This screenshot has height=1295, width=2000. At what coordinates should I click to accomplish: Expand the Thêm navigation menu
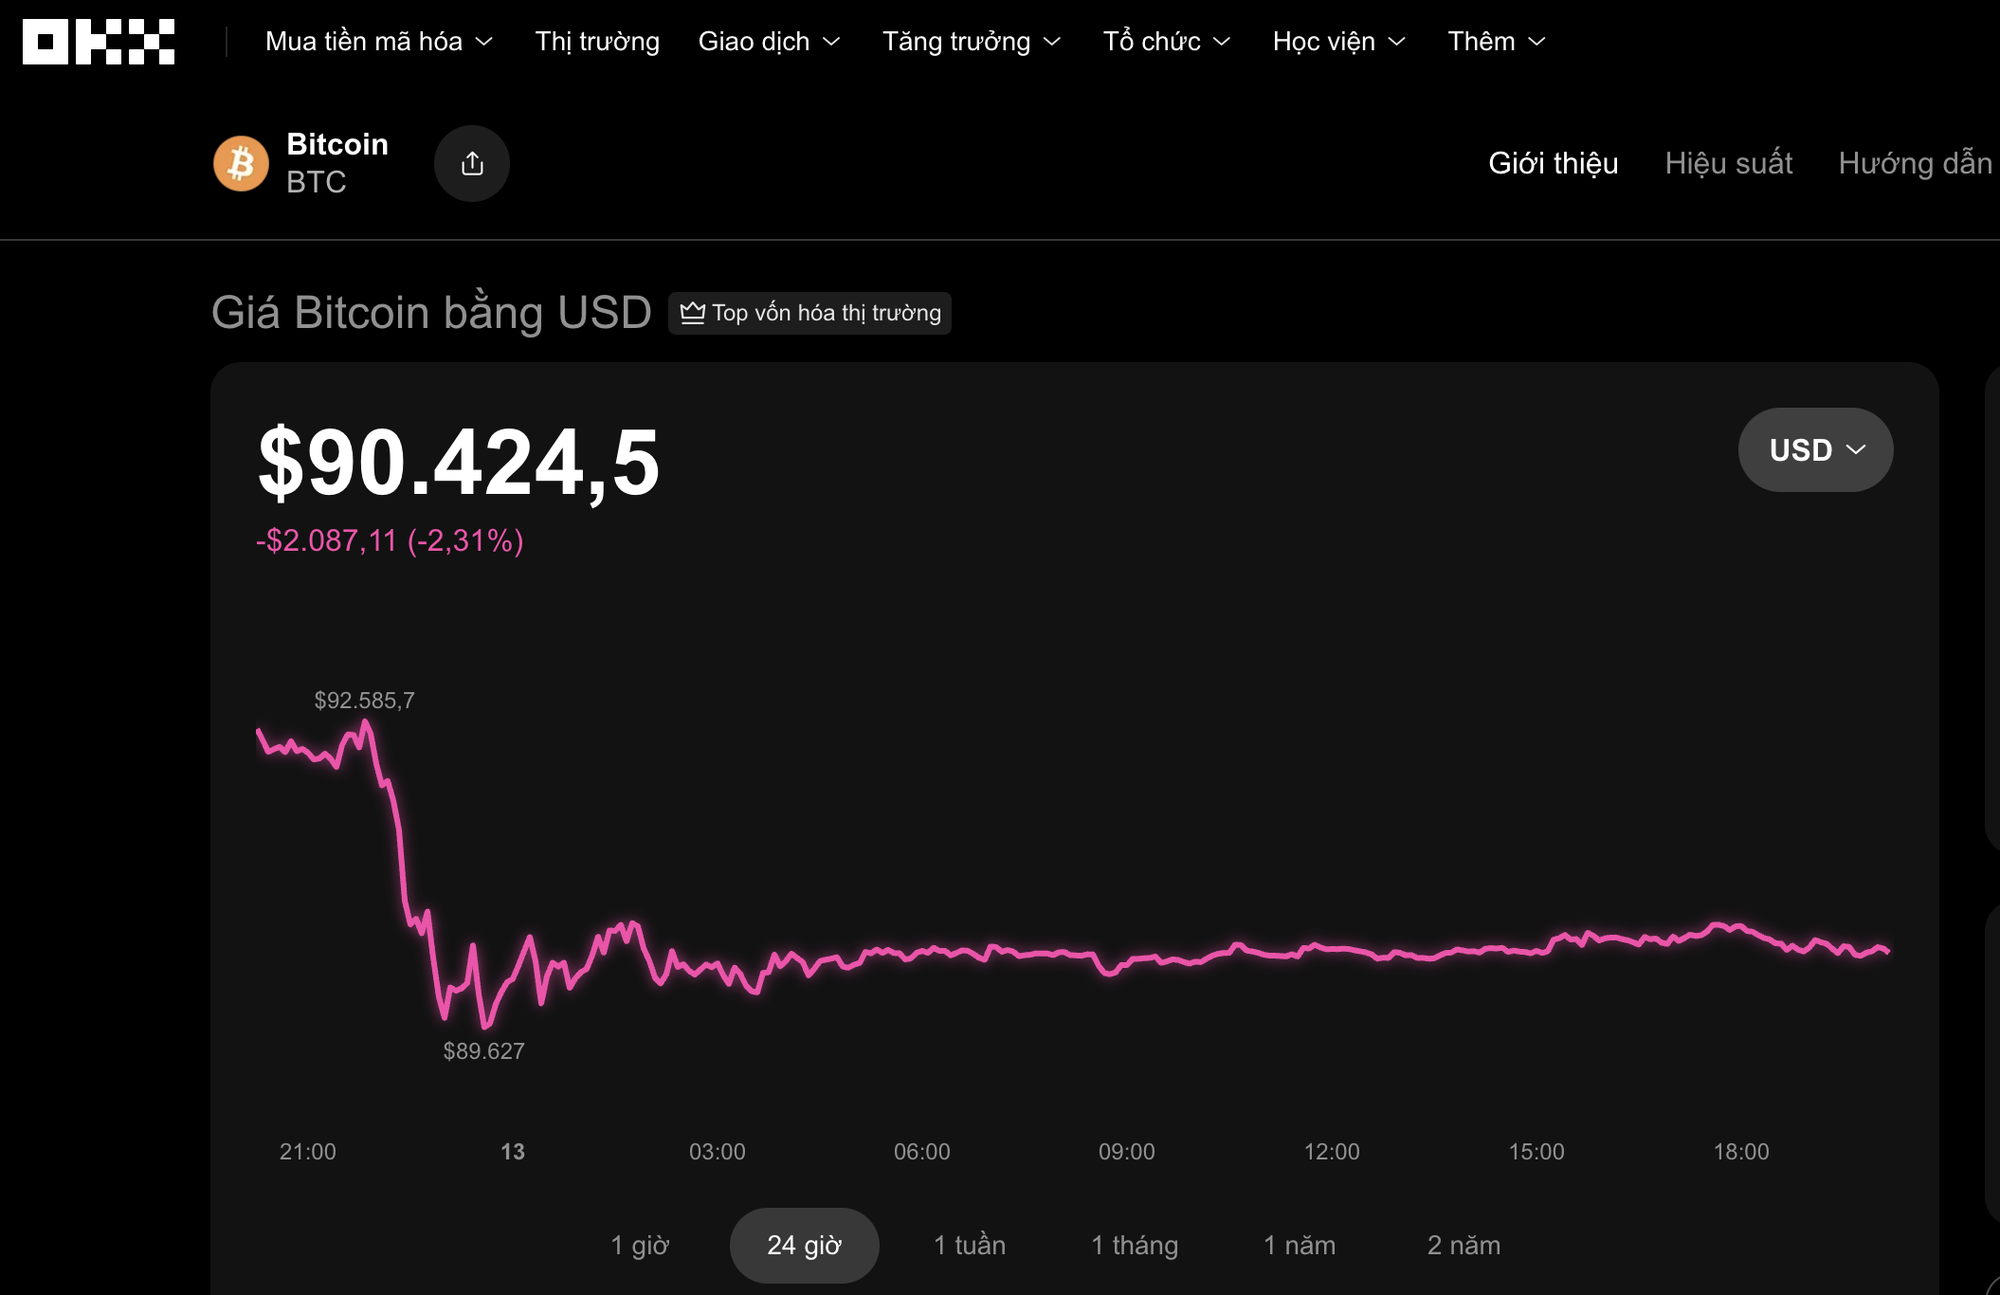tap(1495, 41)
